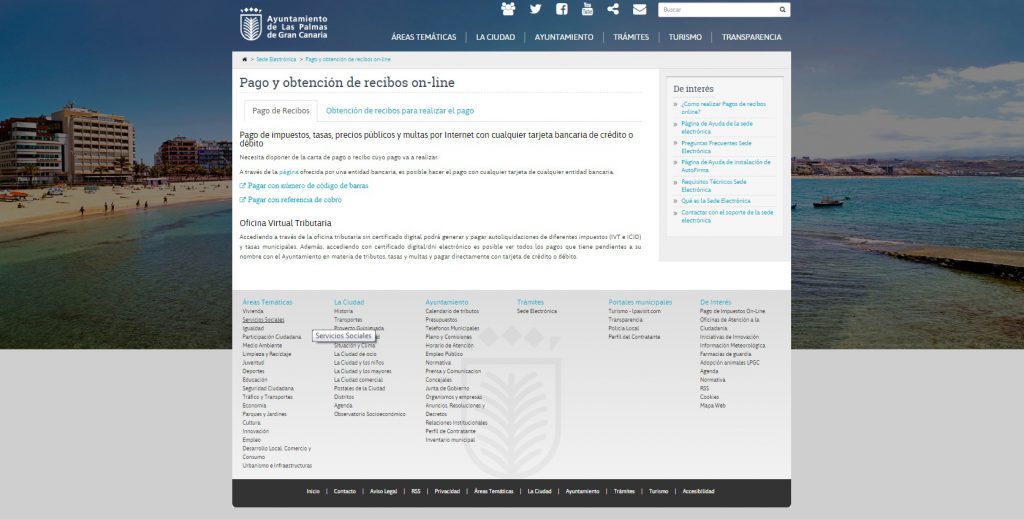Click inside the Buscar search field
This screenshot has width=1024, height=519.
pos(717,9)
